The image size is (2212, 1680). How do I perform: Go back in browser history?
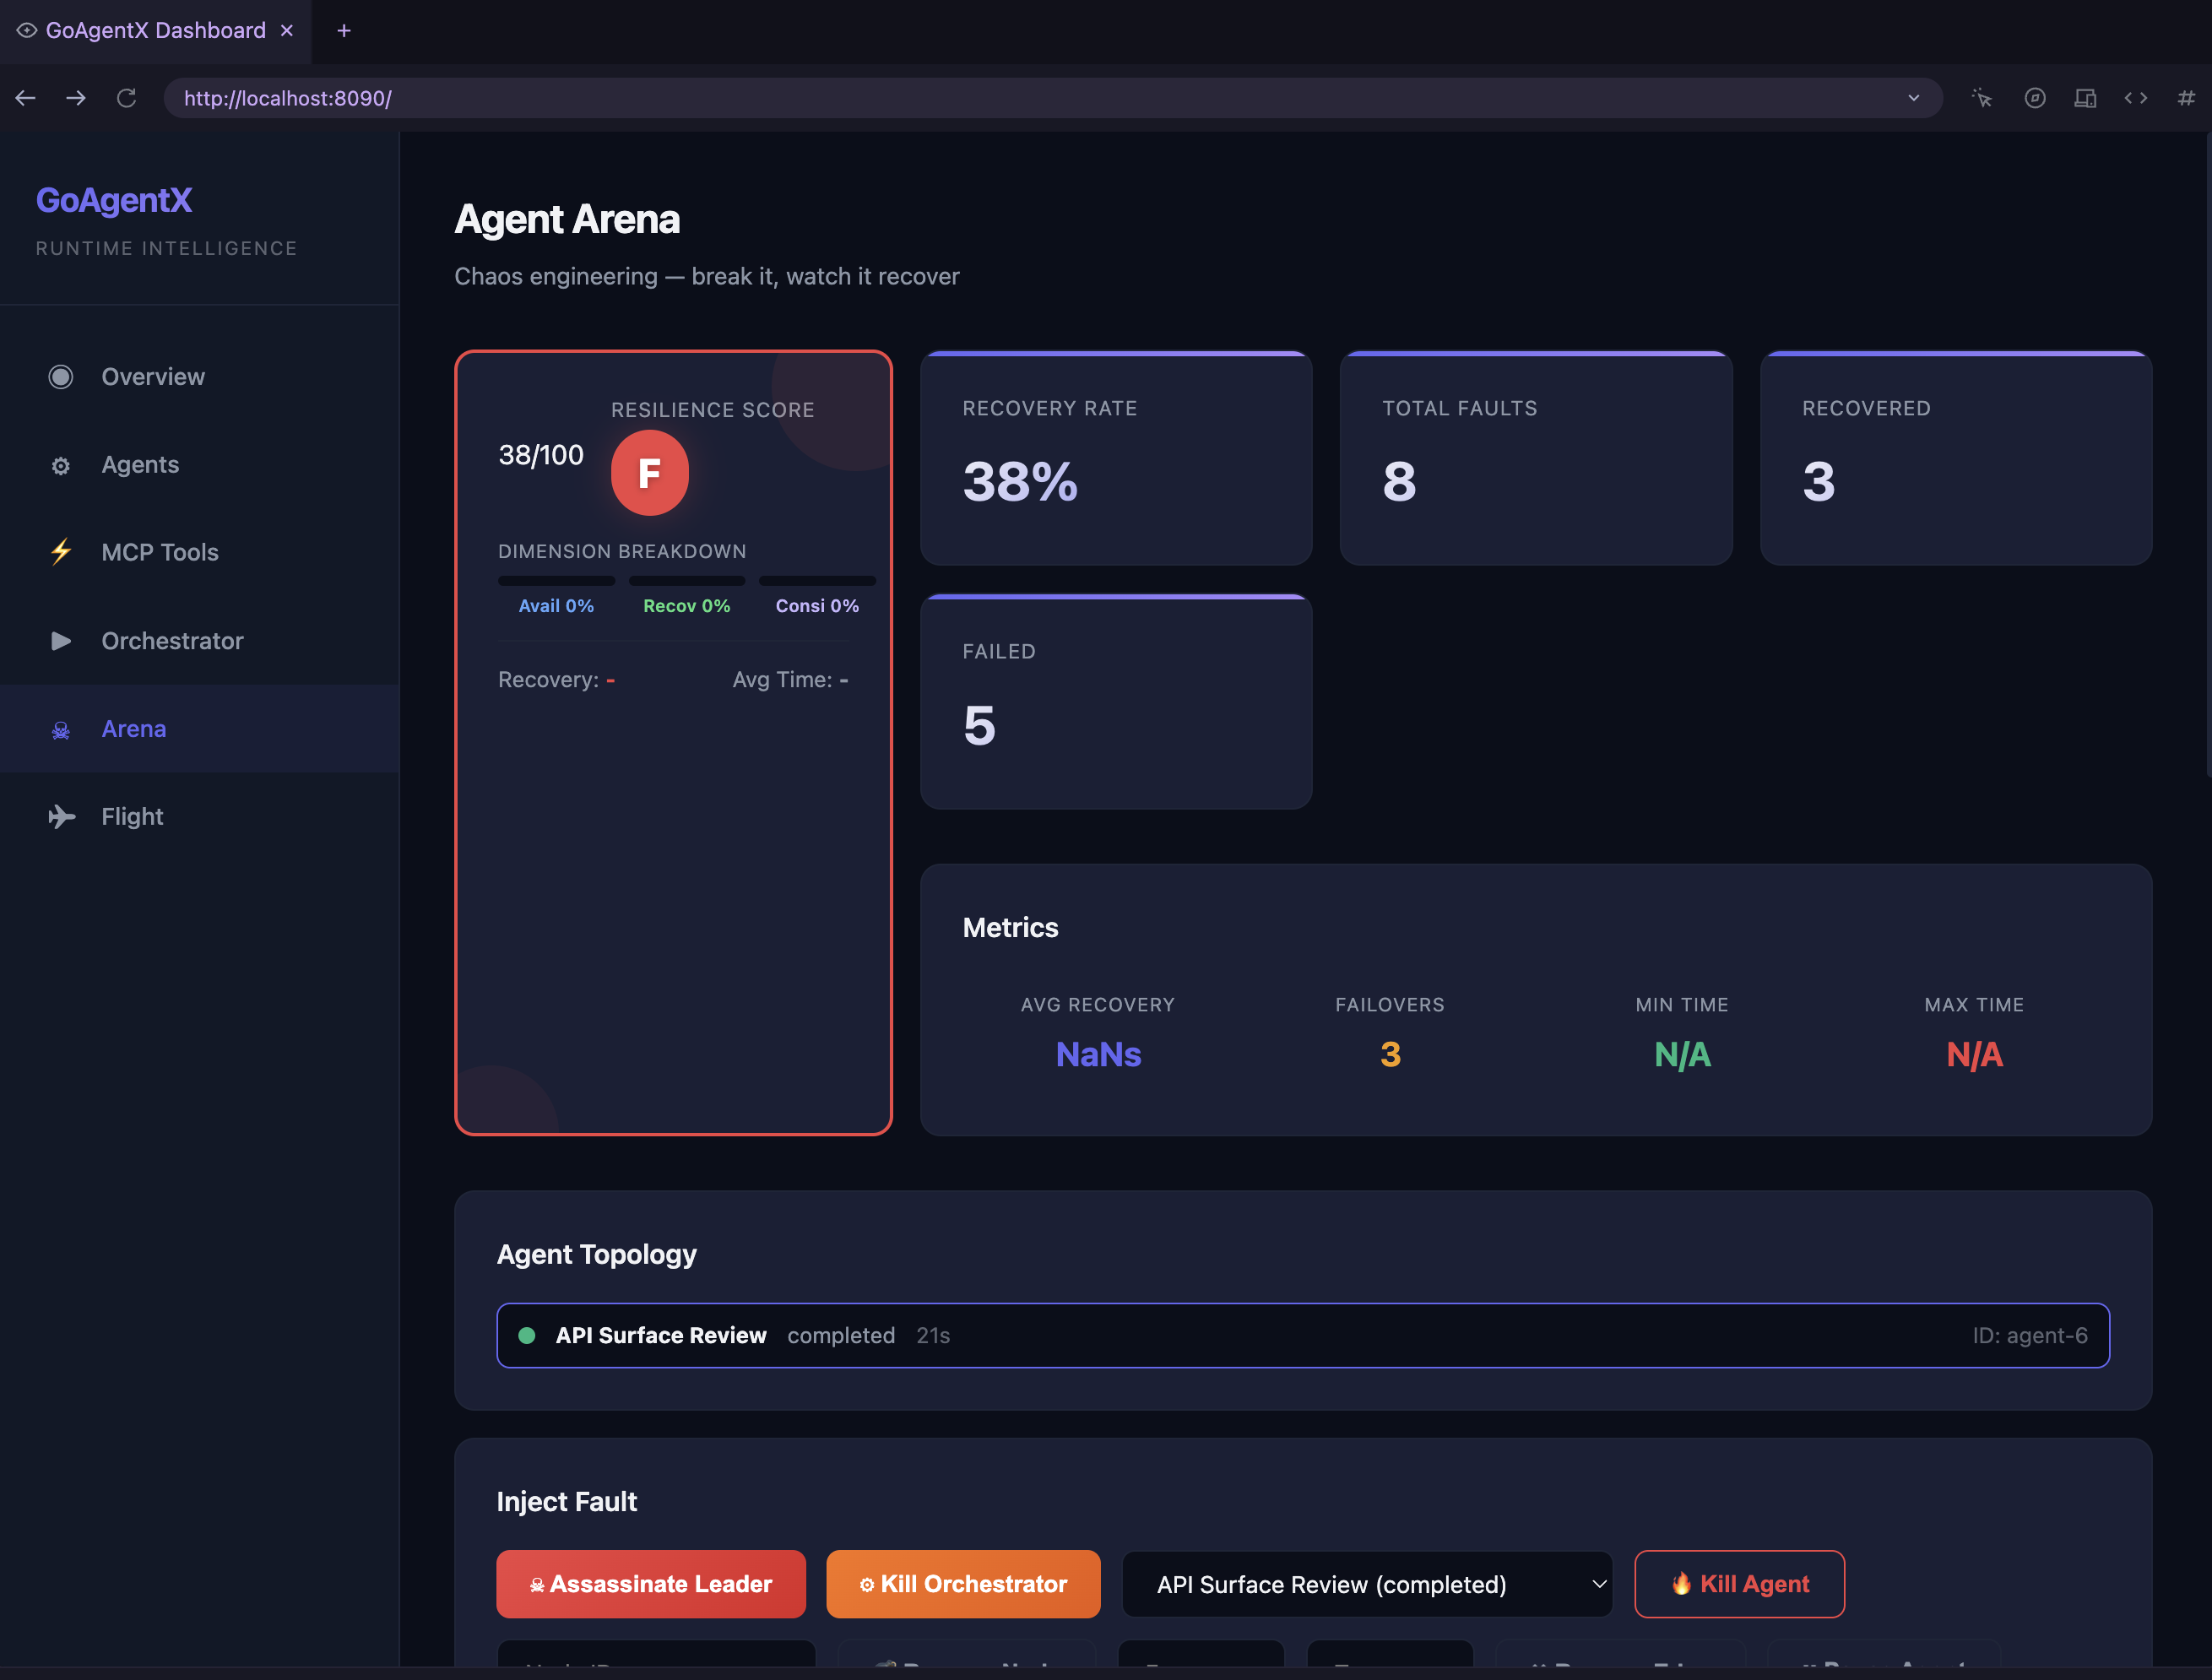pos(26,98)
